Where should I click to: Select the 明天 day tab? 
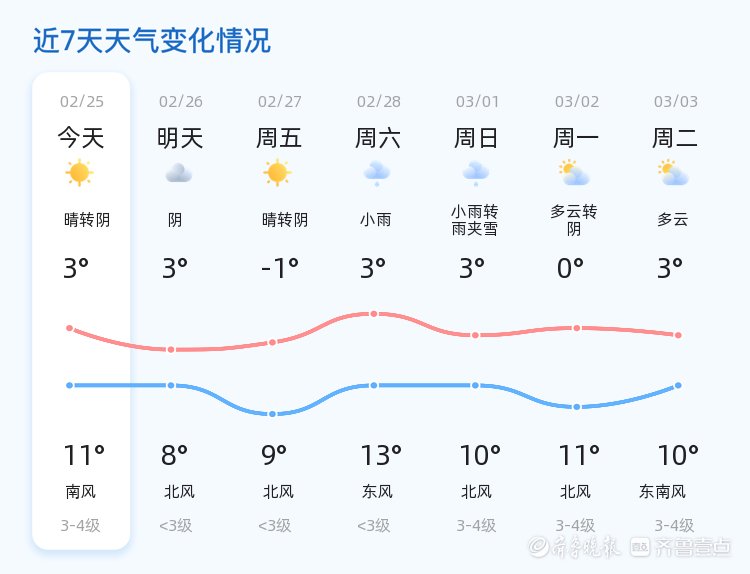coord(180,138)
